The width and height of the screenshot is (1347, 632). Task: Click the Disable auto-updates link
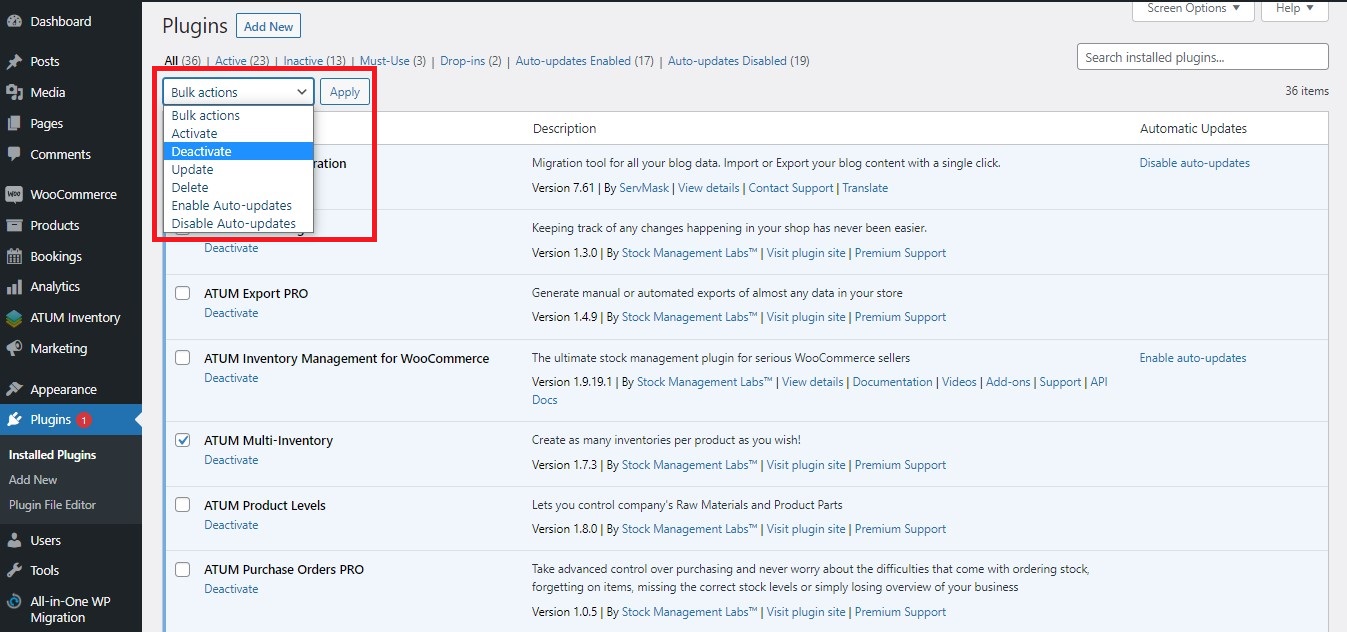tap(1194, 163)
